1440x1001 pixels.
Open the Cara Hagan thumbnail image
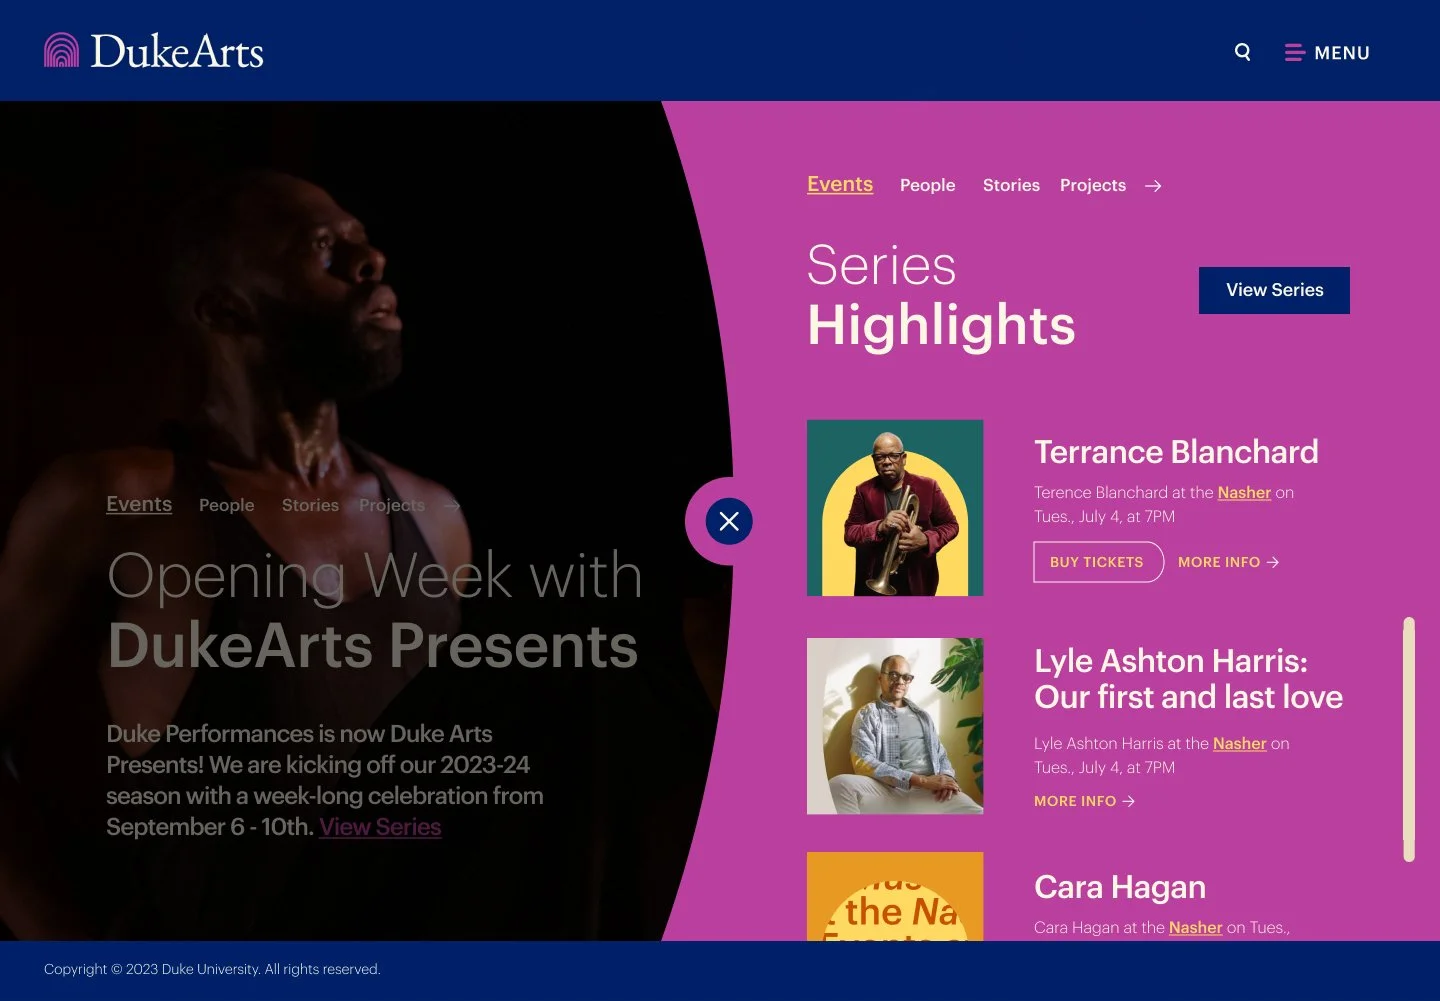(895, 896)
